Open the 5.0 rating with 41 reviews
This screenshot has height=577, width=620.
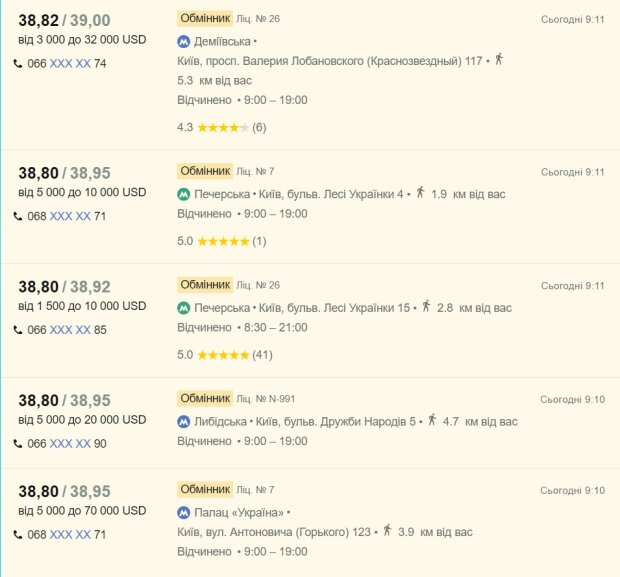click(x=225, y=355)
